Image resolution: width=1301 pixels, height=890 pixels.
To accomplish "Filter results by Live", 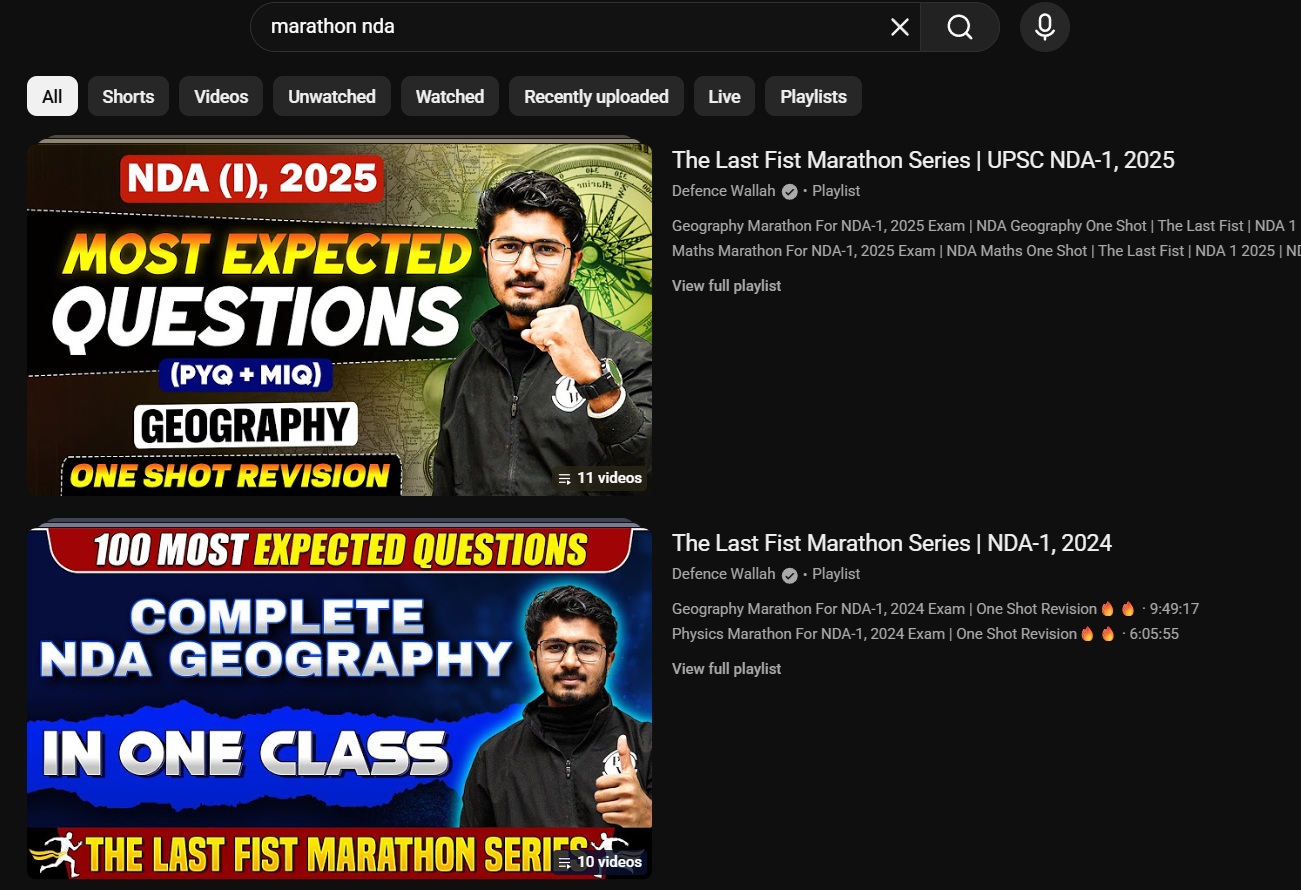I will click(x=724, y=97).
